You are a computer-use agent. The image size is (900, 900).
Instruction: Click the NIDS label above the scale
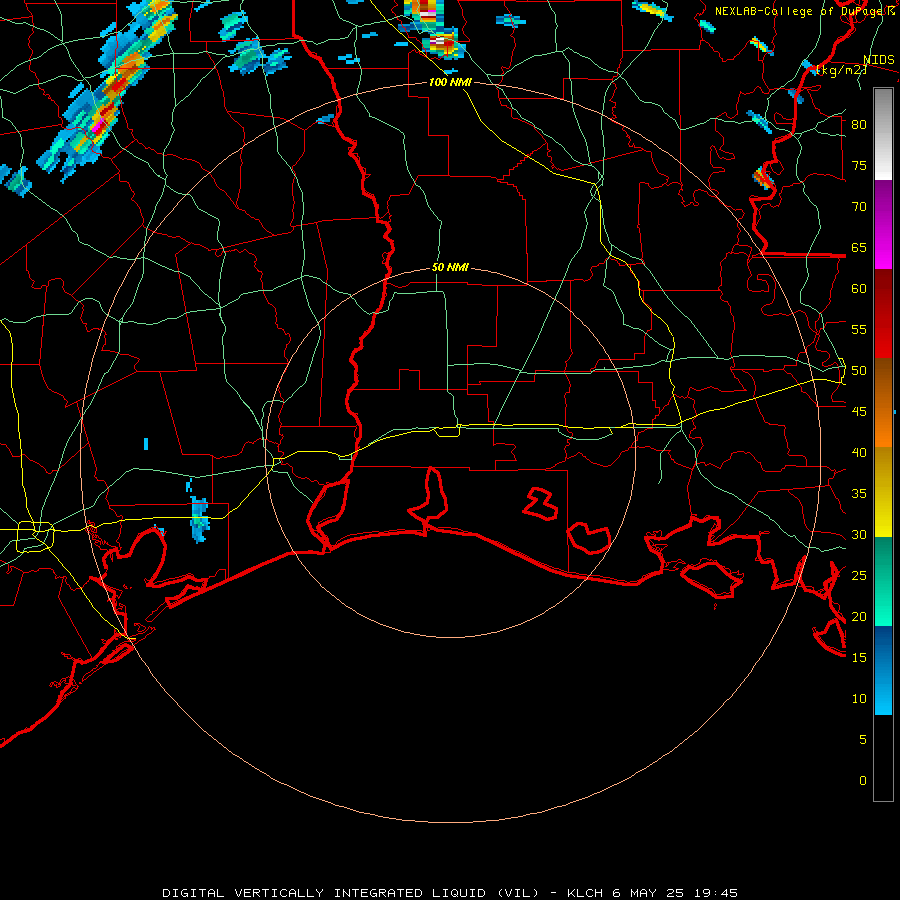[x=878, y=60]
